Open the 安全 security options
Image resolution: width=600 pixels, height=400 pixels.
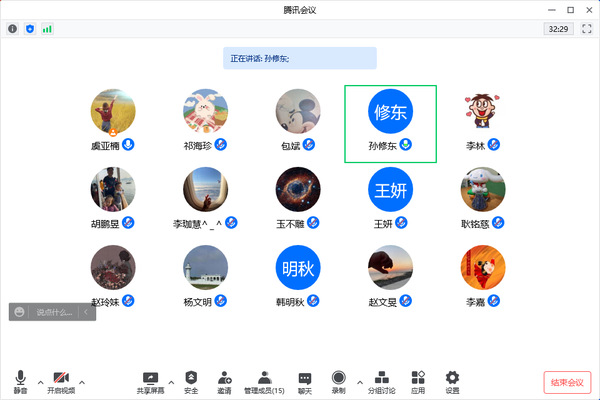point(191,381)
